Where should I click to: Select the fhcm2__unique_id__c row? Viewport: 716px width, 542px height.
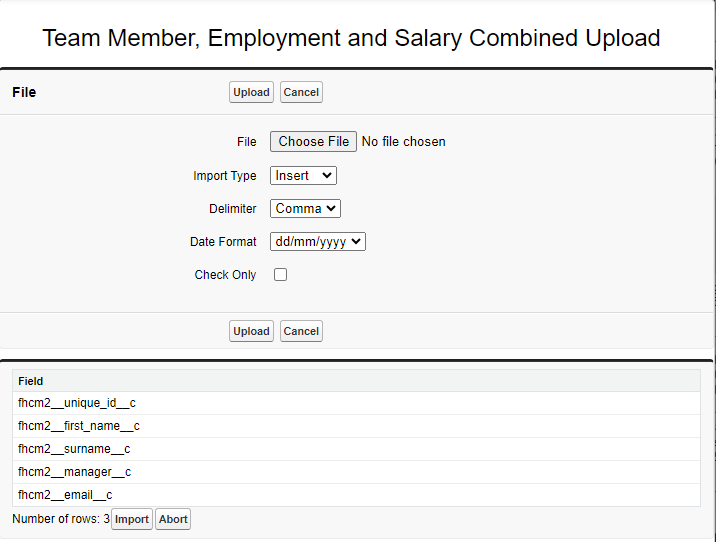coord(77,403)
